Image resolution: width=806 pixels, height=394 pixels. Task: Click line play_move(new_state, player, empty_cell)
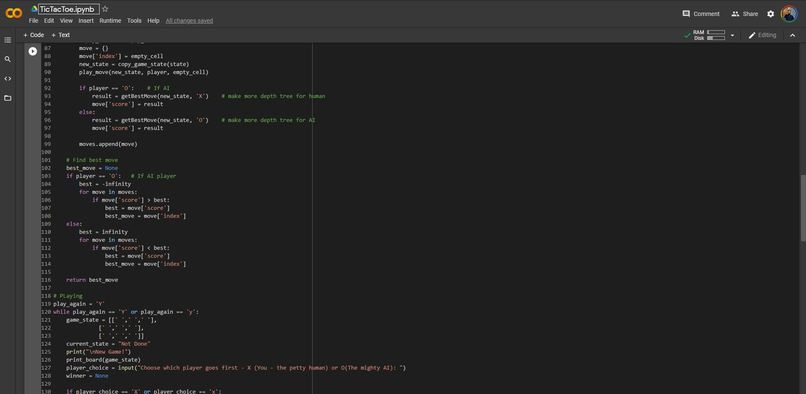tap(143, 72)
